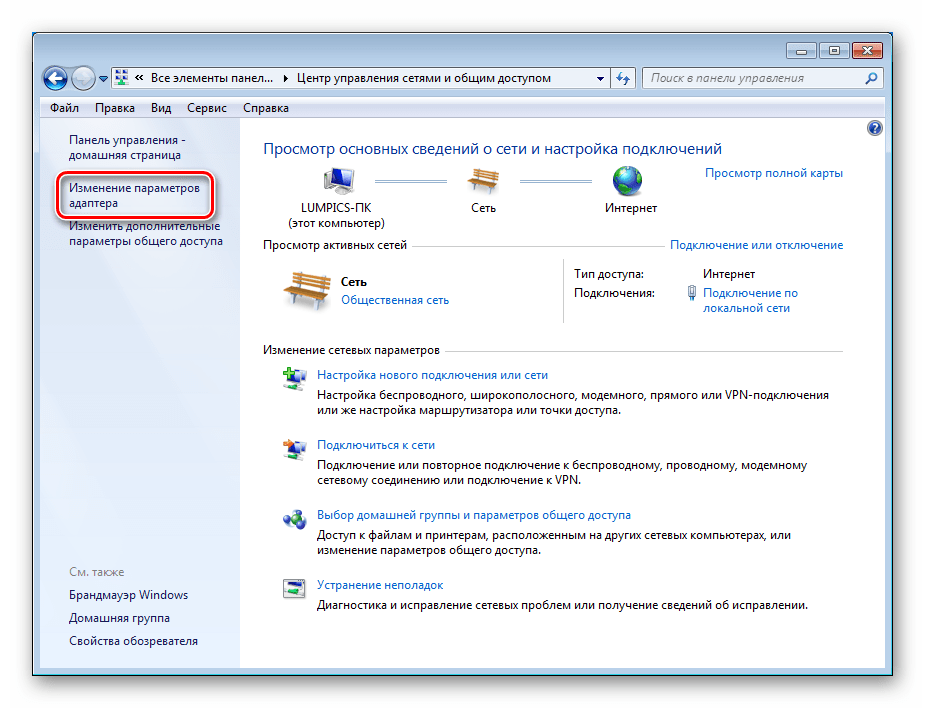Click the new connection setup icon

click(x=294, y=379)
